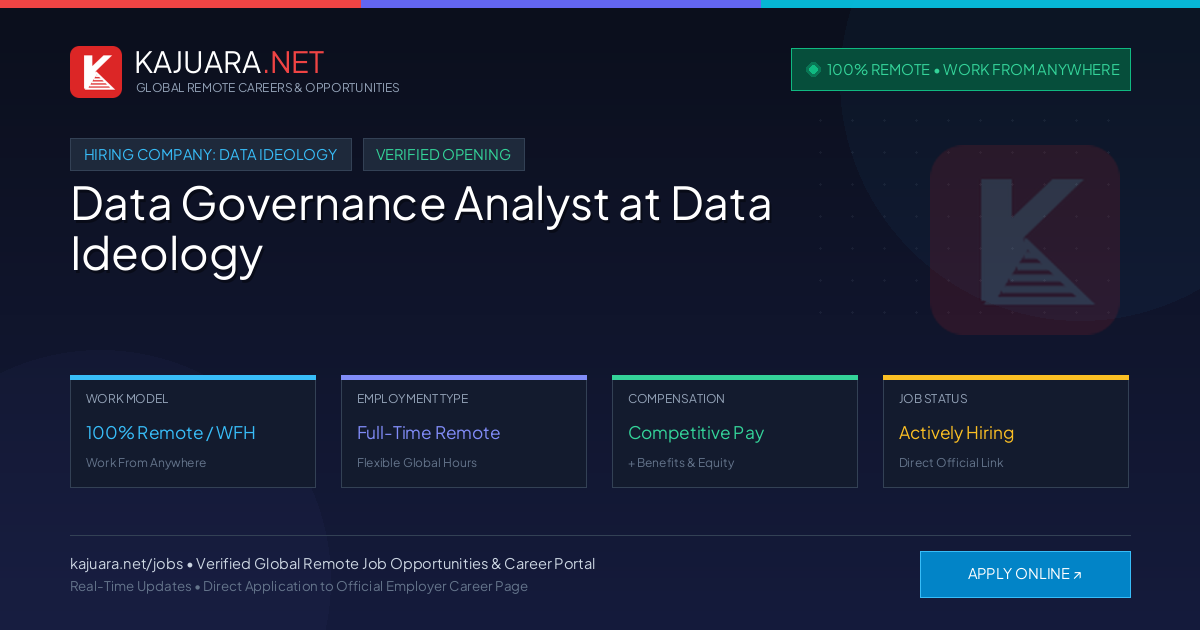Open the Compensation card

[735, 432]
